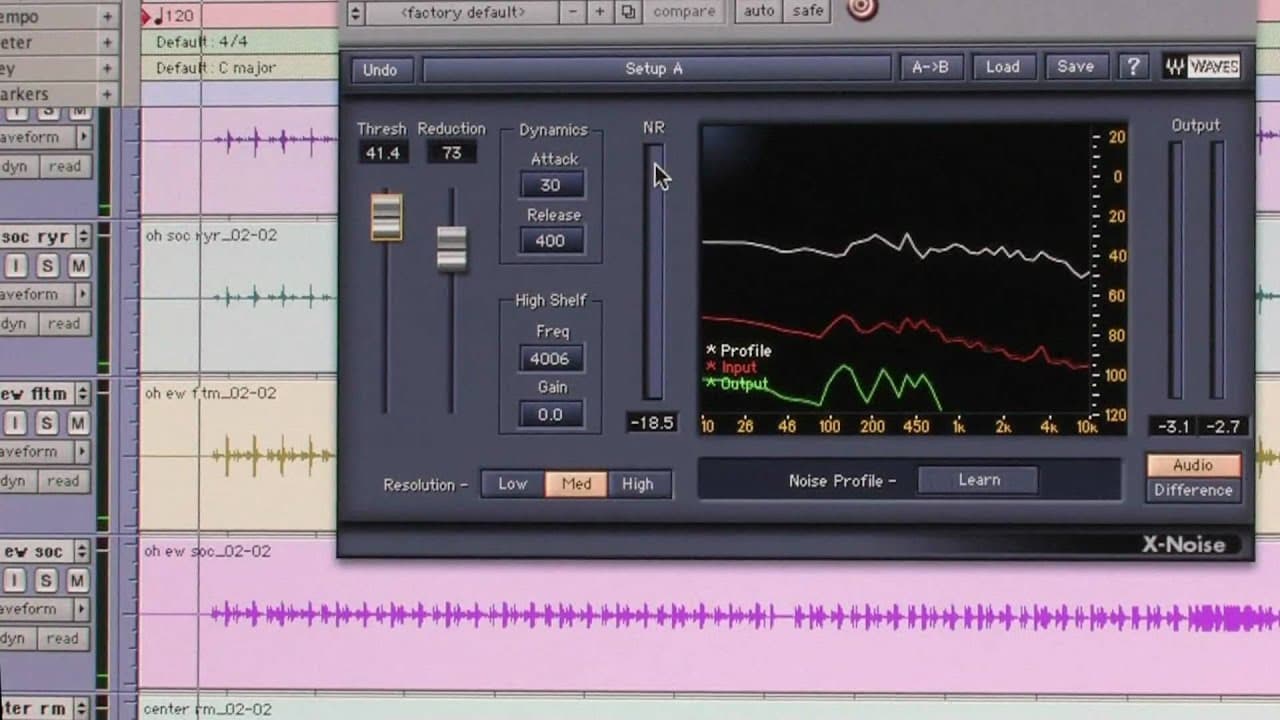This screenshot has height=720, width=1280.
Task: Add a meter change with Meter plus
Action: (x=107, y=43)
